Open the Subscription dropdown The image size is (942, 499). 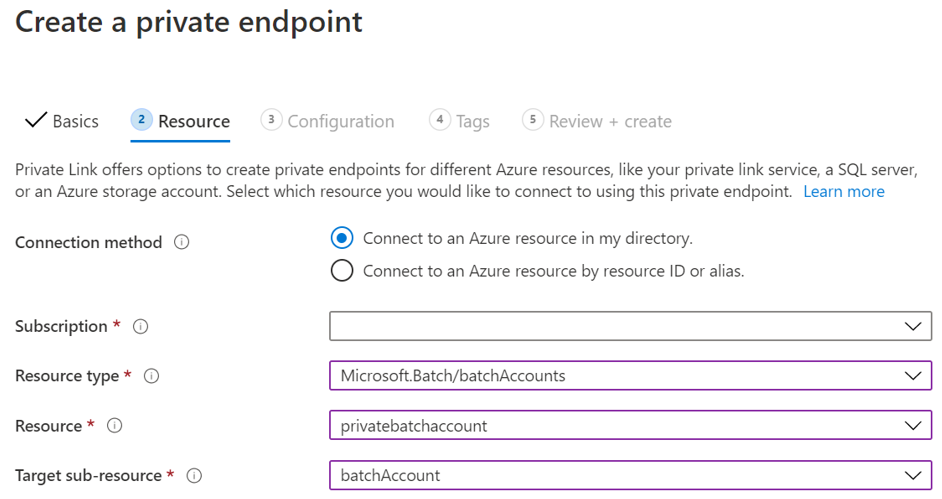630,326
